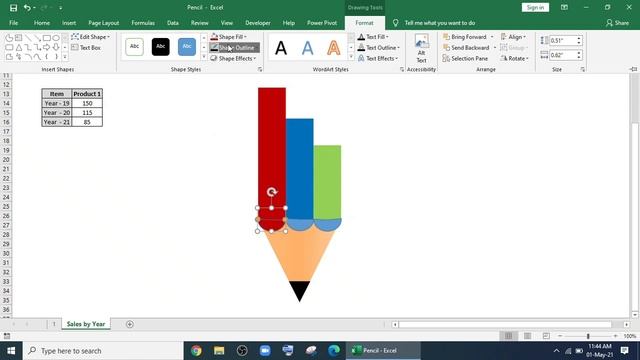Switch to the Formulas tab
Screen dimensions: 640x360
143,23
